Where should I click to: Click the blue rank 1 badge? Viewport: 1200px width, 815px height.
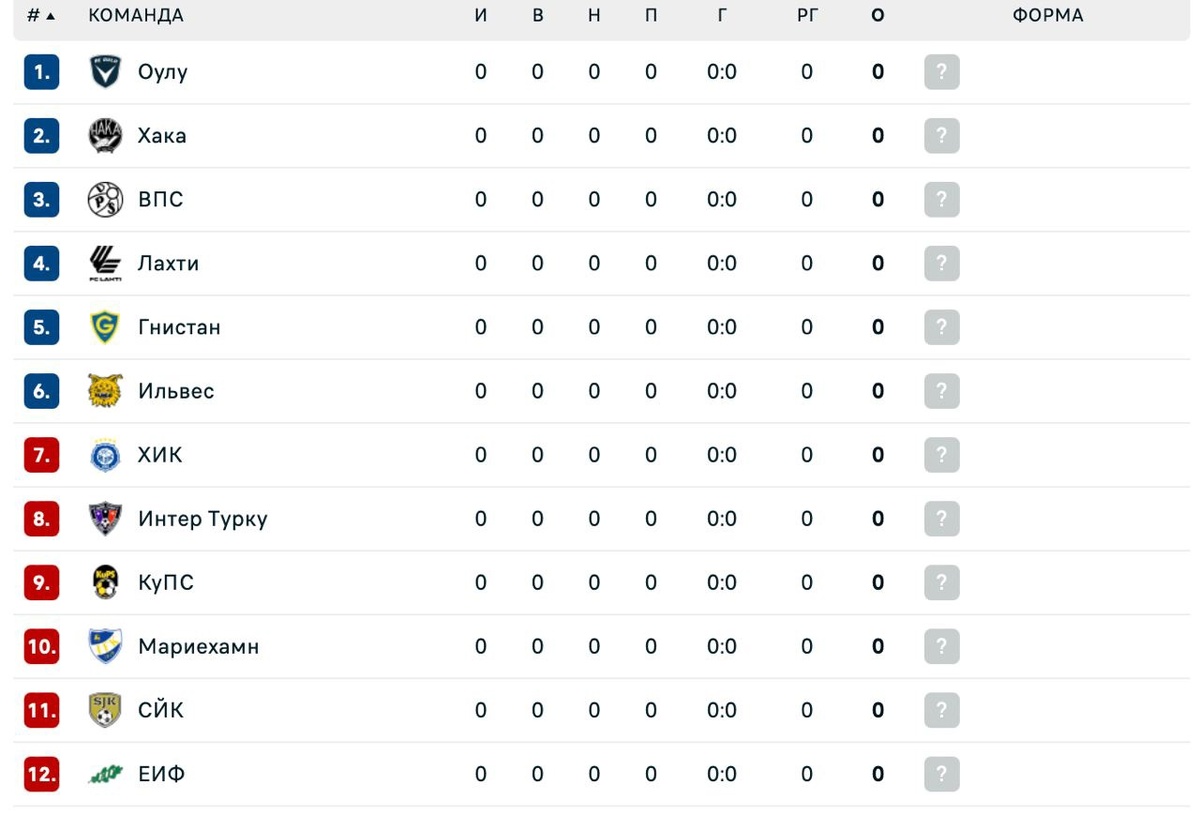42,72
